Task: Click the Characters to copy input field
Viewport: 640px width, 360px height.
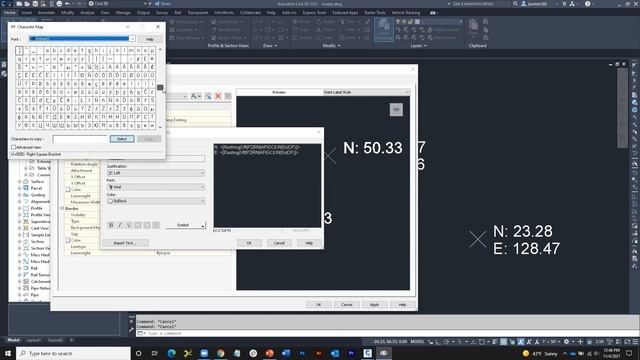Action: 80,139
